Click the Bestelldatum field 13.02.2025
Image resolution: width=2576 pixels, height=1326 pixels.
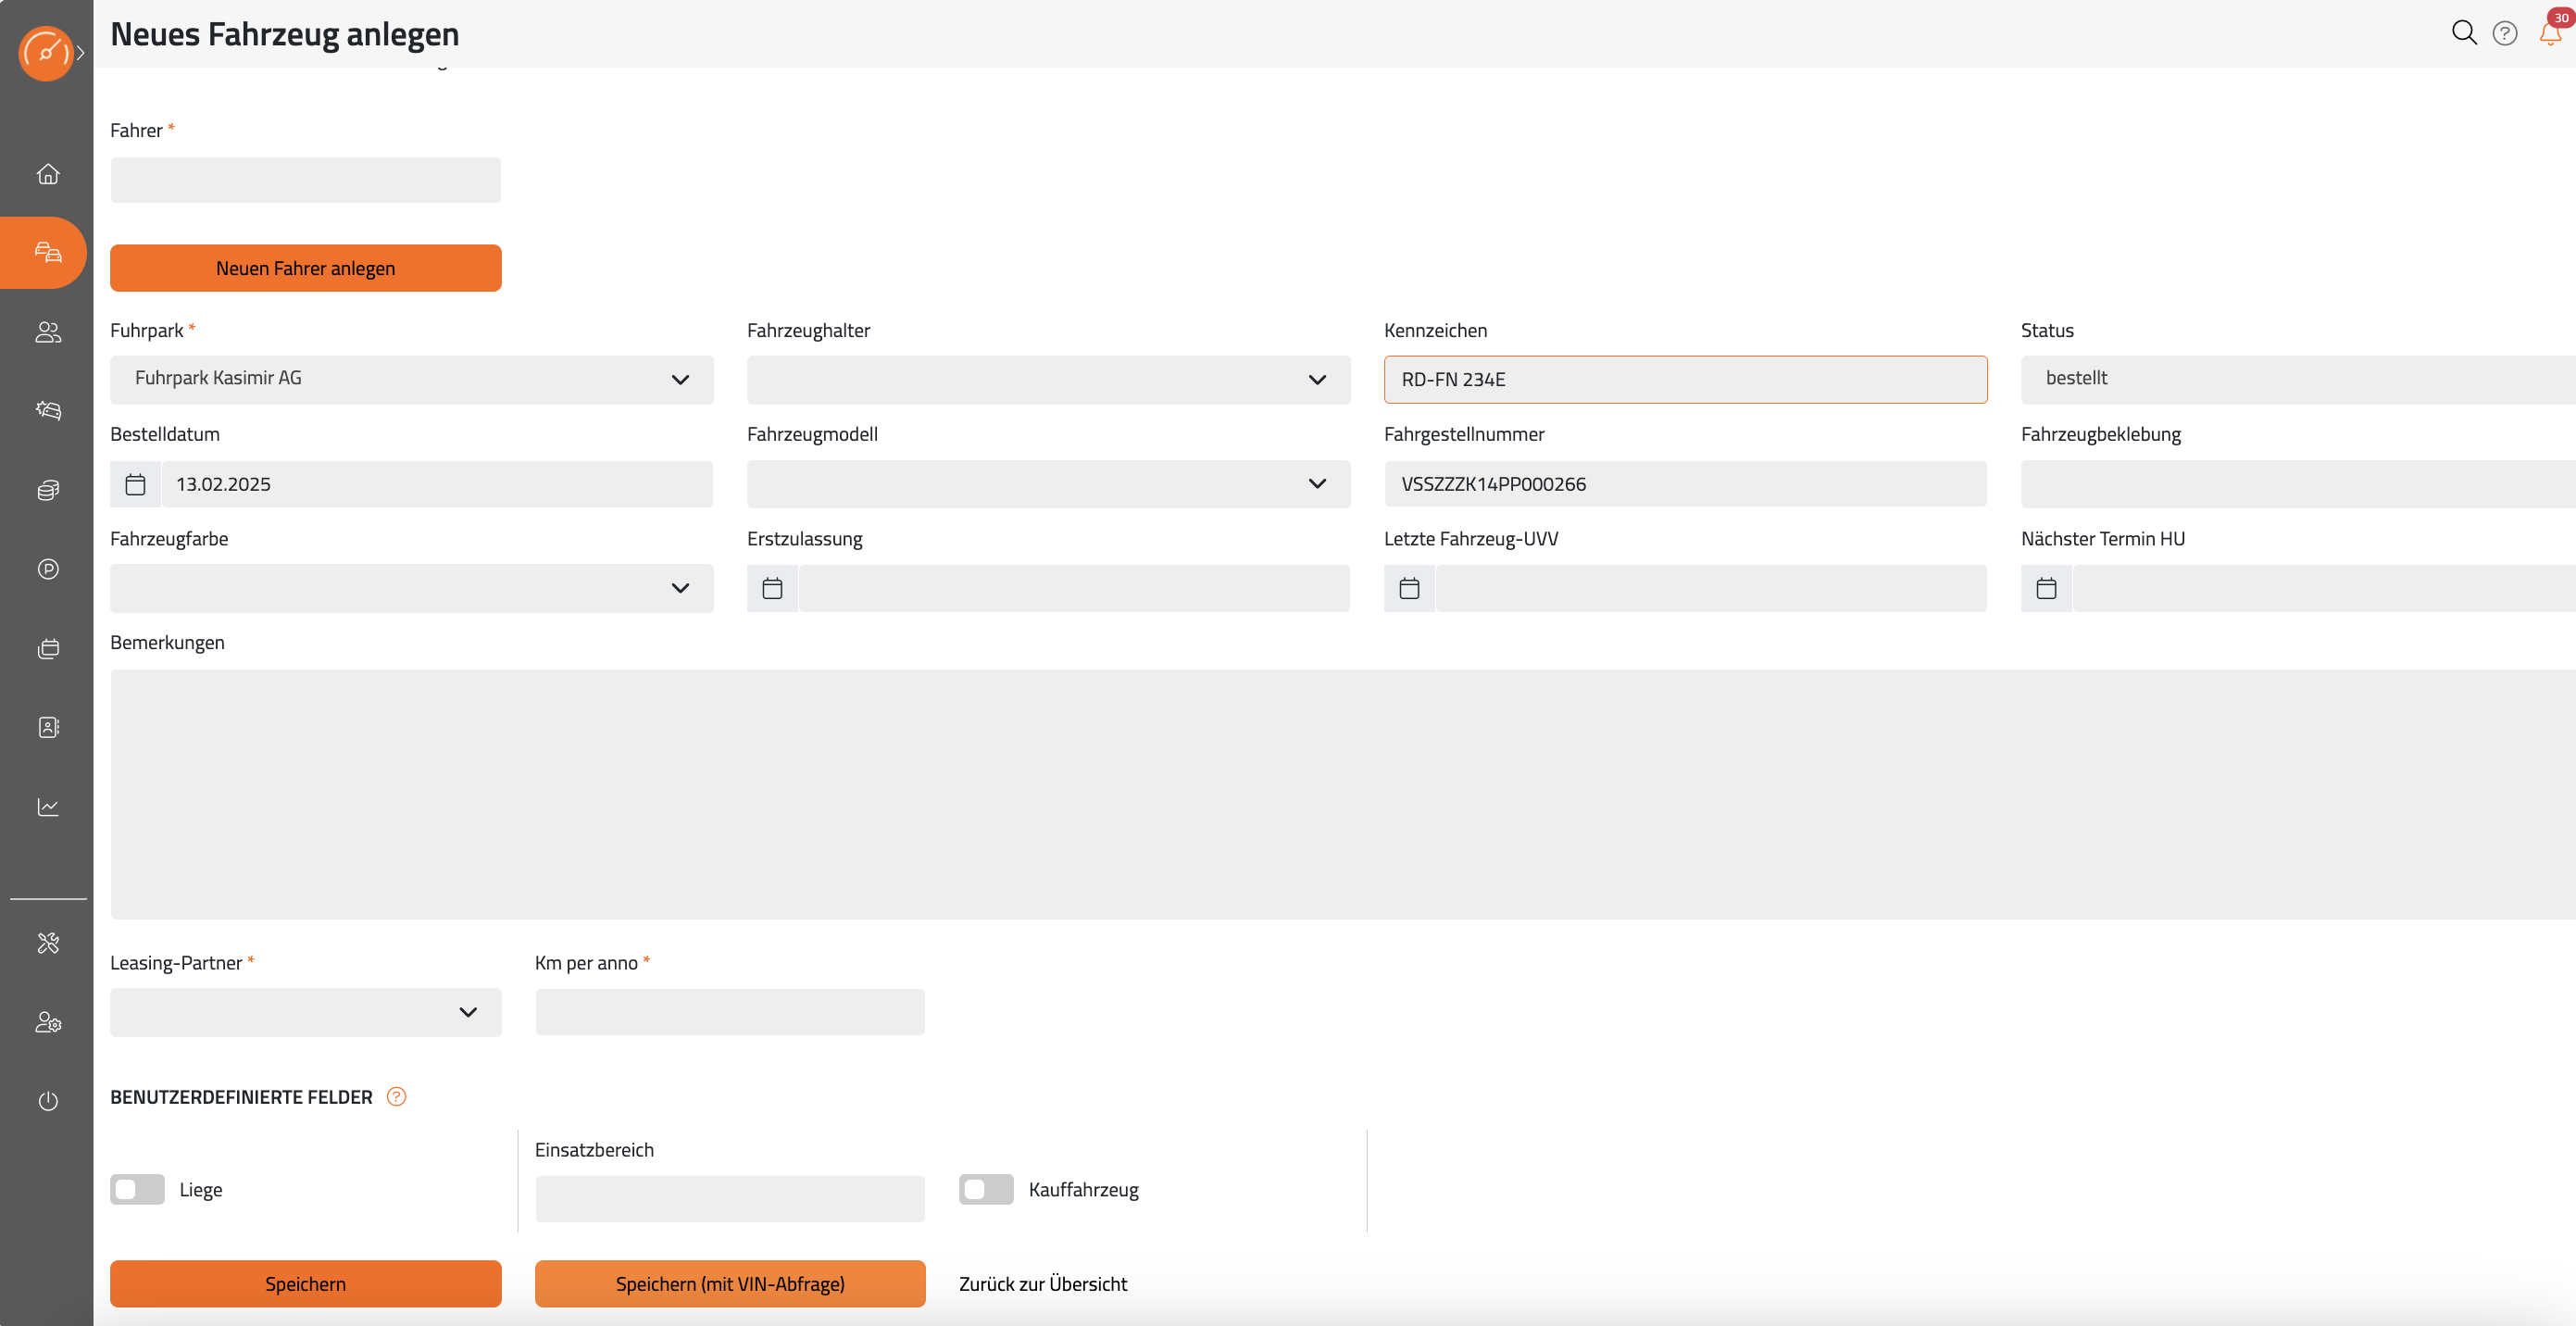tap(437, 484)
